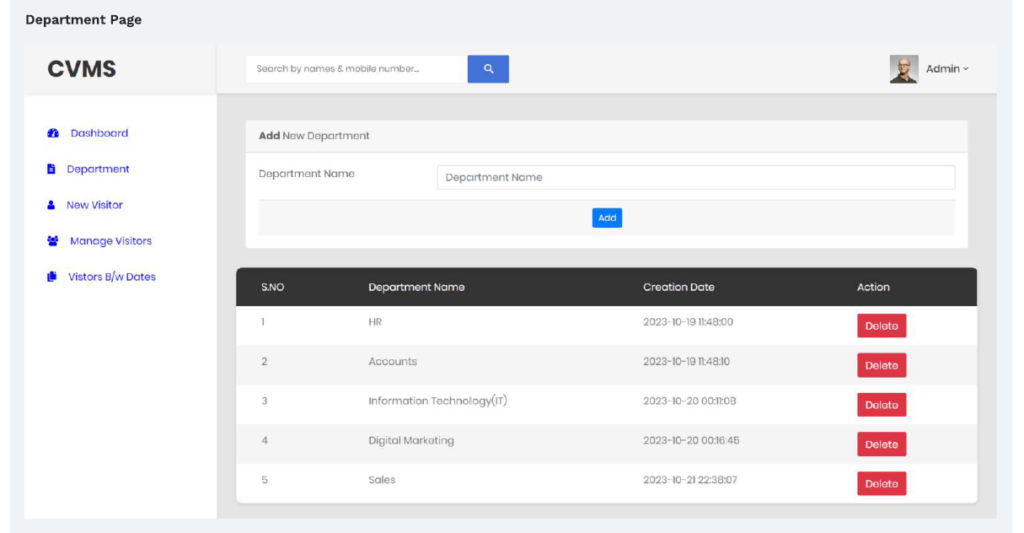This screenshot has height=533, width=1024.
Task: Click serial number 2 in Accounts row
Action: [x=264, y=361]
